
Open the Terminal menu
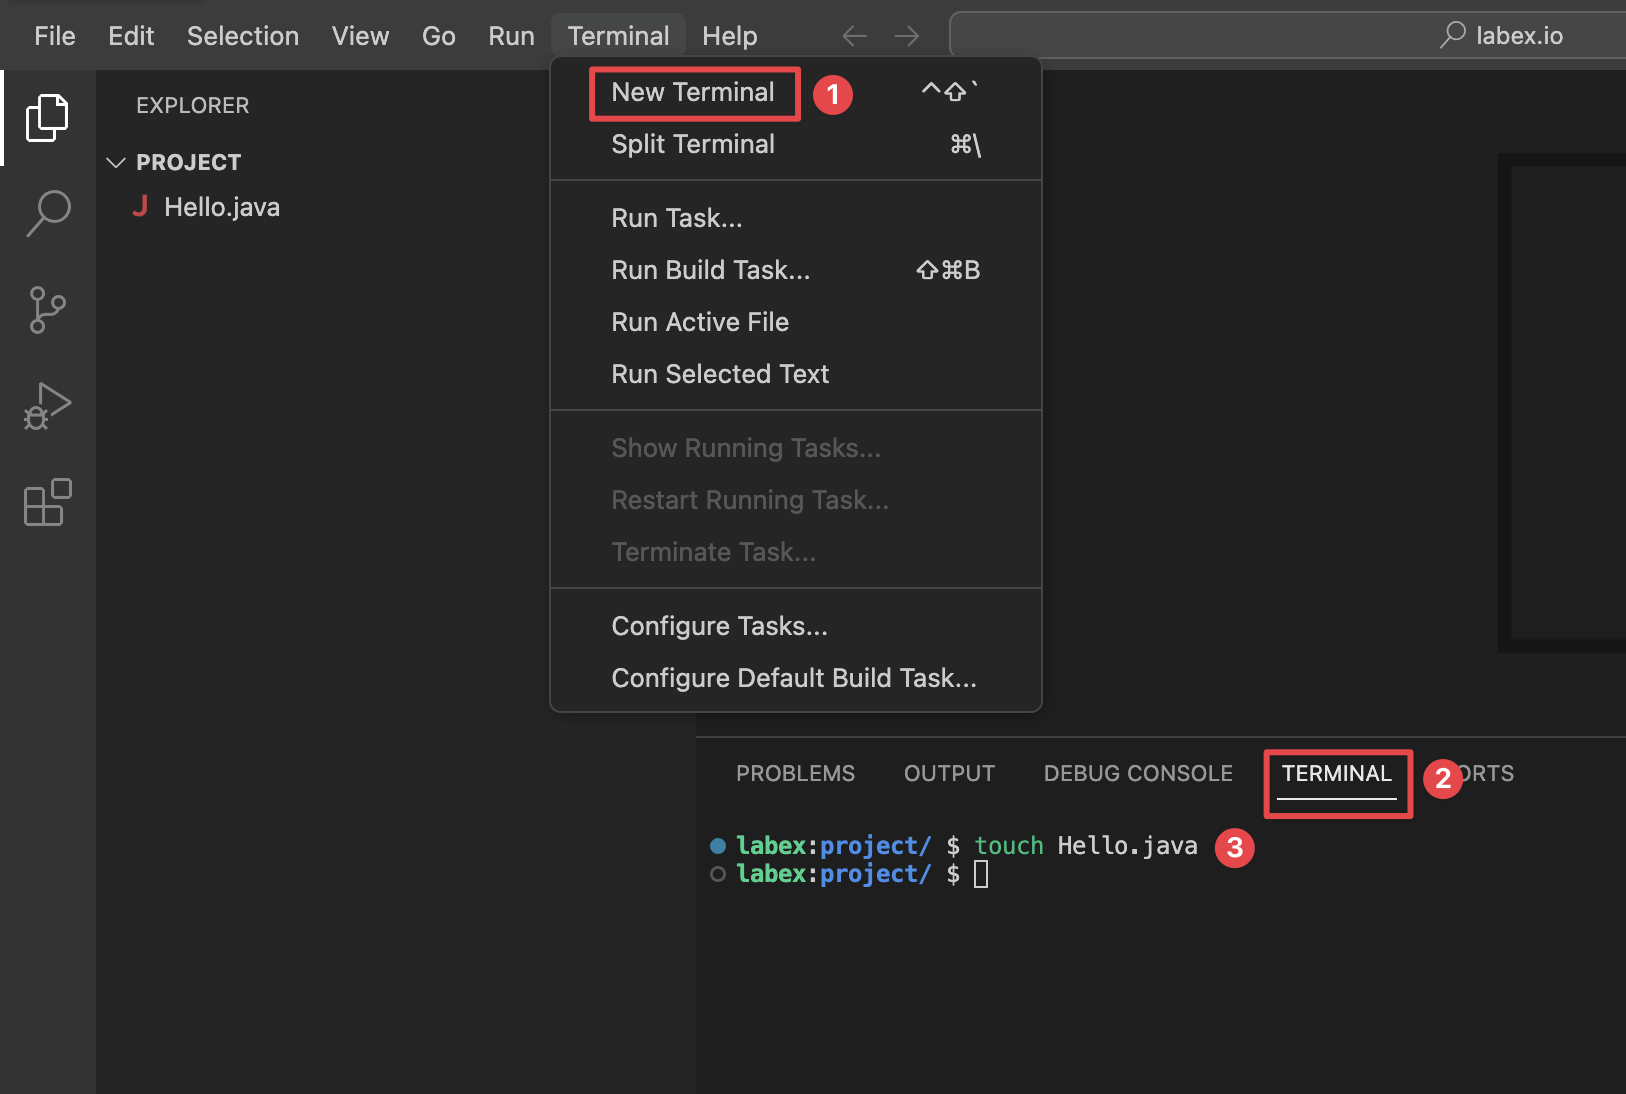618,35
